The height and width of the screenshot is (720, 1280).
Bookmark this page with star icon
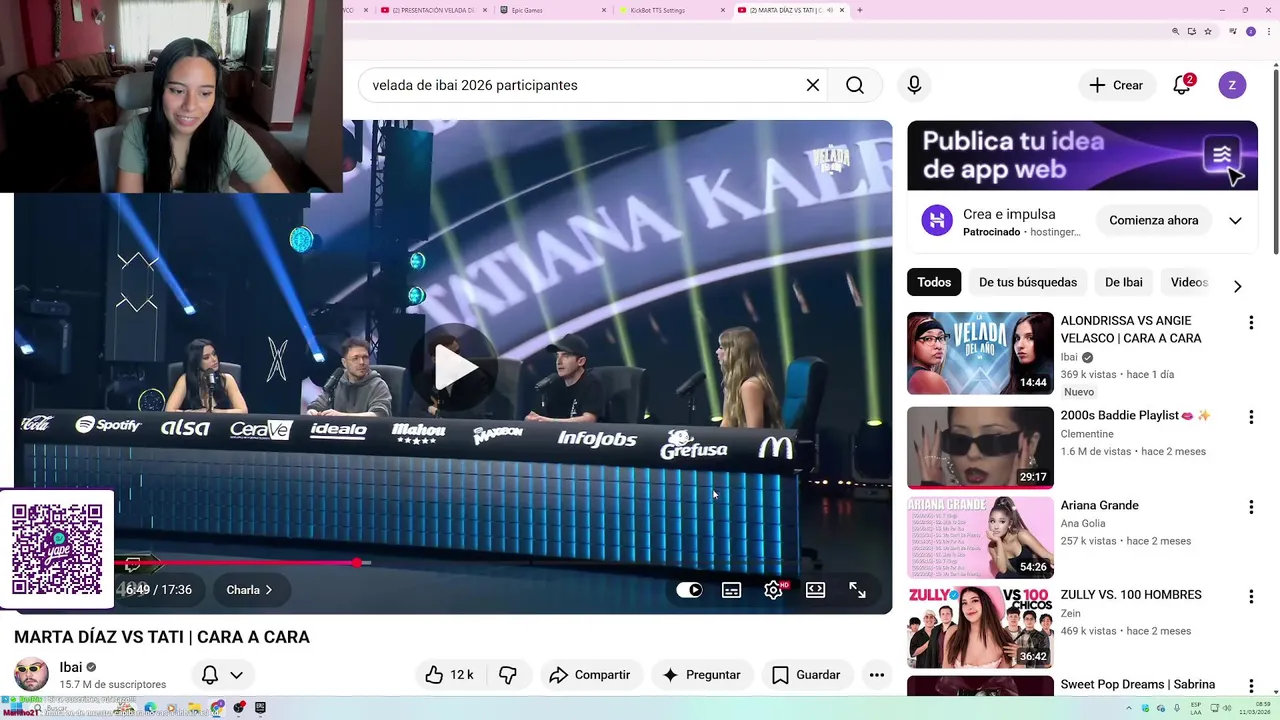pos(1208,32)
